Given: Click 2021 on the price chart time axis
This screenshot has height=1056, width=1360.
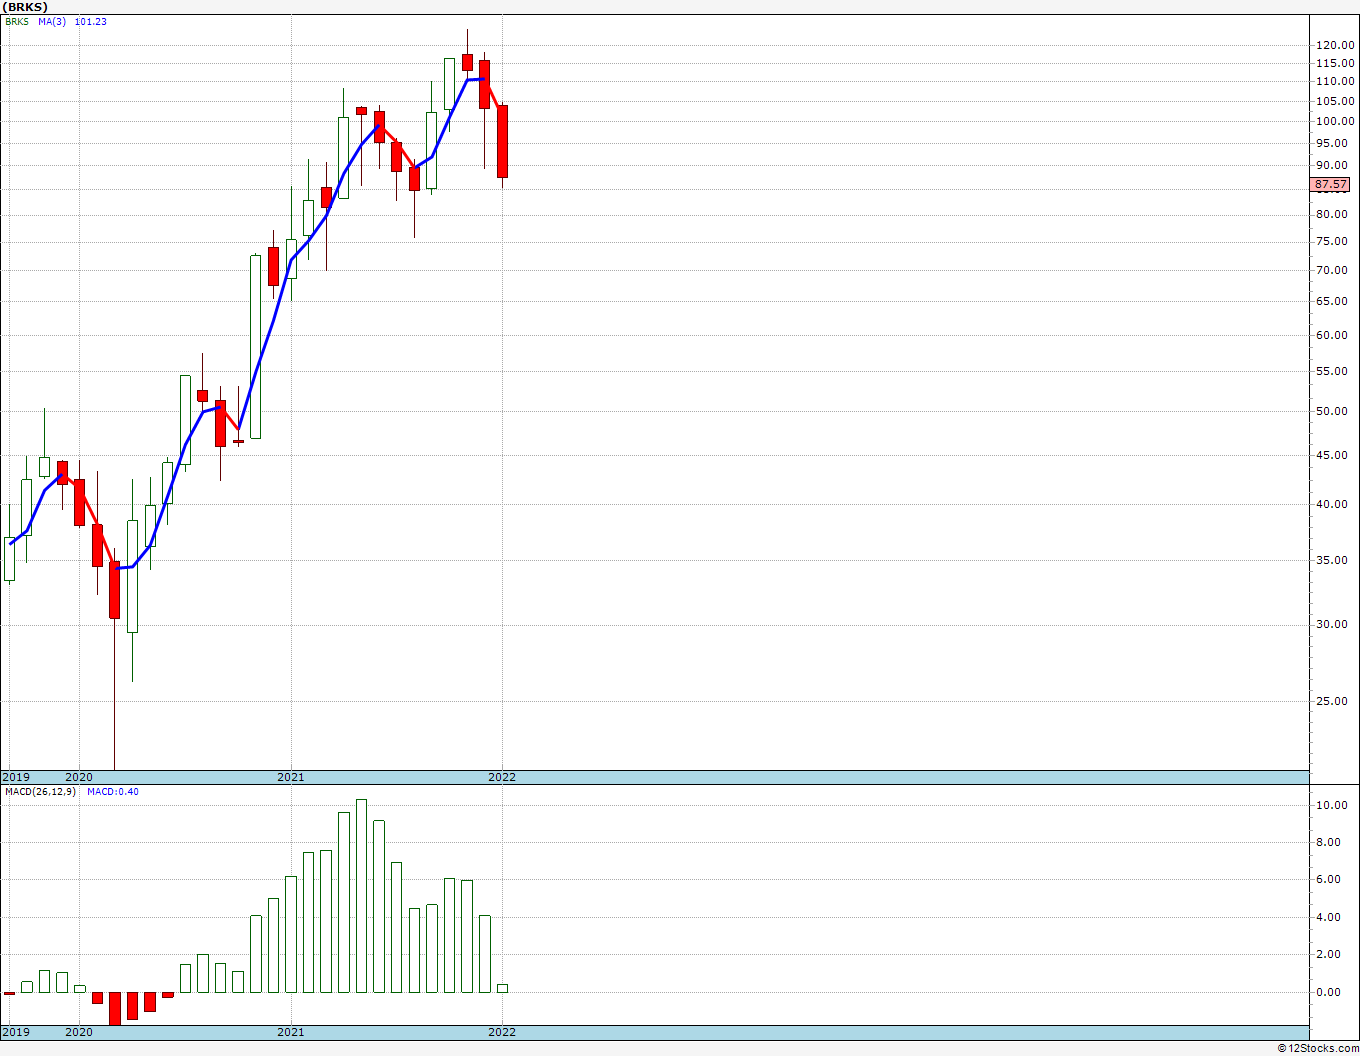Looking at the screenshot, I should (x=291, y=777).
